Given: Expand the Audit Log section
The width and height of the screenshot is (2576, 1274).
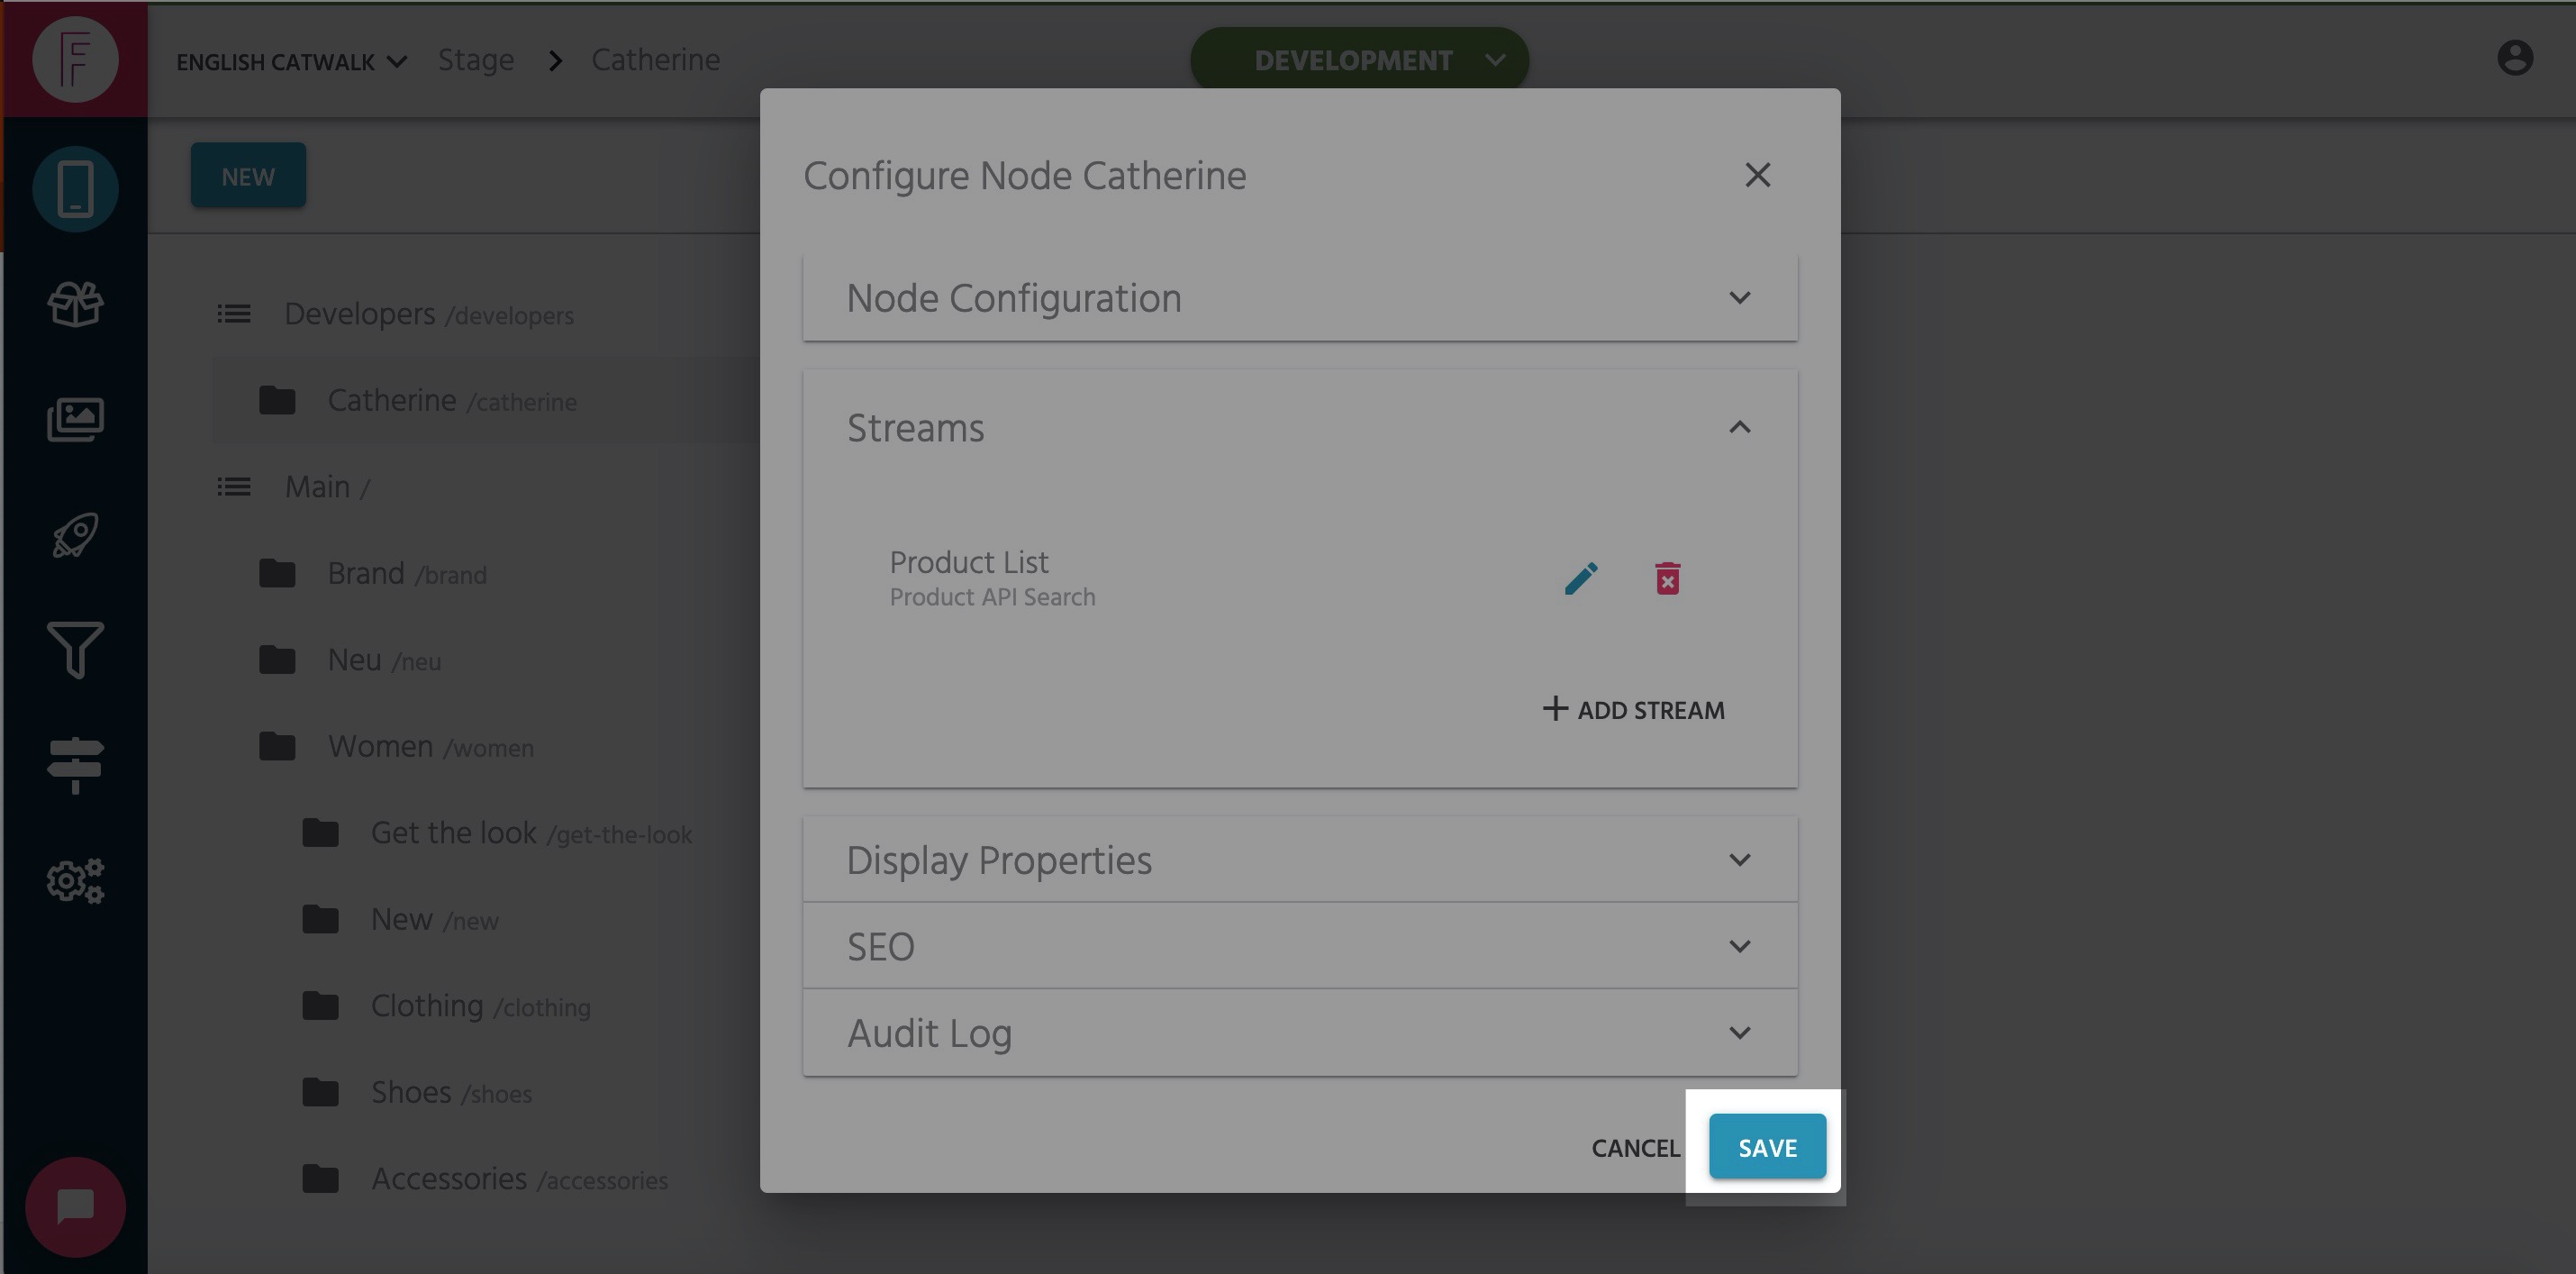Looking at the screenshot, I should pyautogui.click(x=1300, y=1033).
